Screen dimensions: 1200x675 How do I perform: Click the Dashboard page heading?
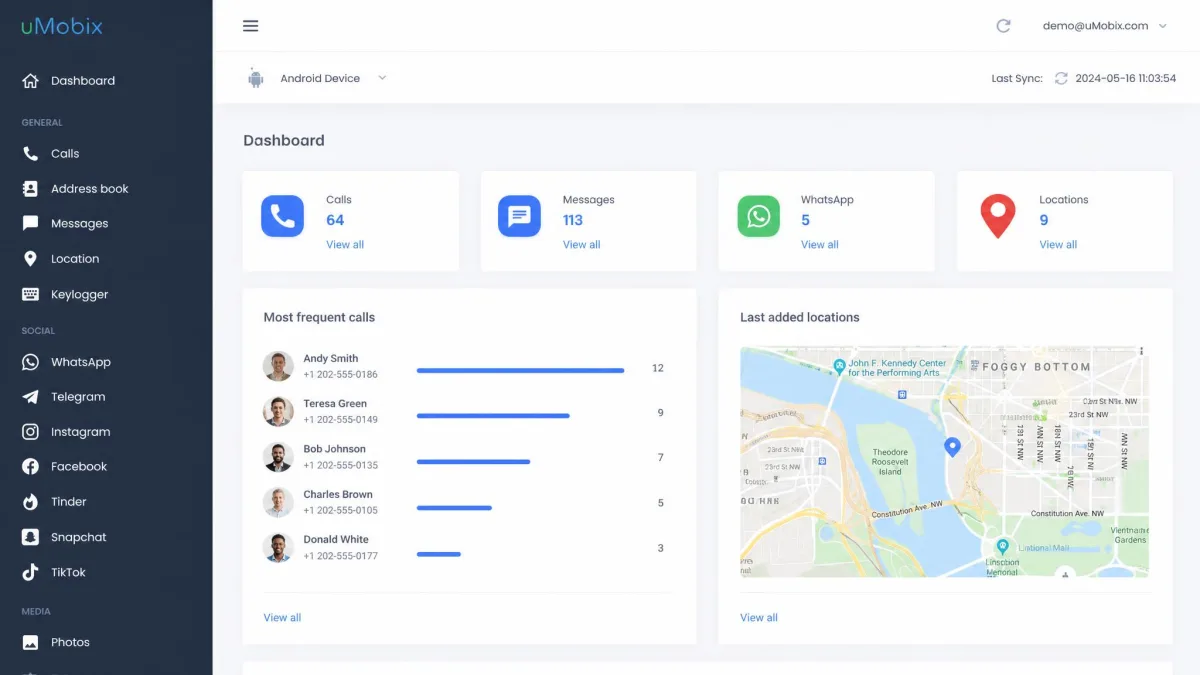pyautogui.click(x=284, y=141)
